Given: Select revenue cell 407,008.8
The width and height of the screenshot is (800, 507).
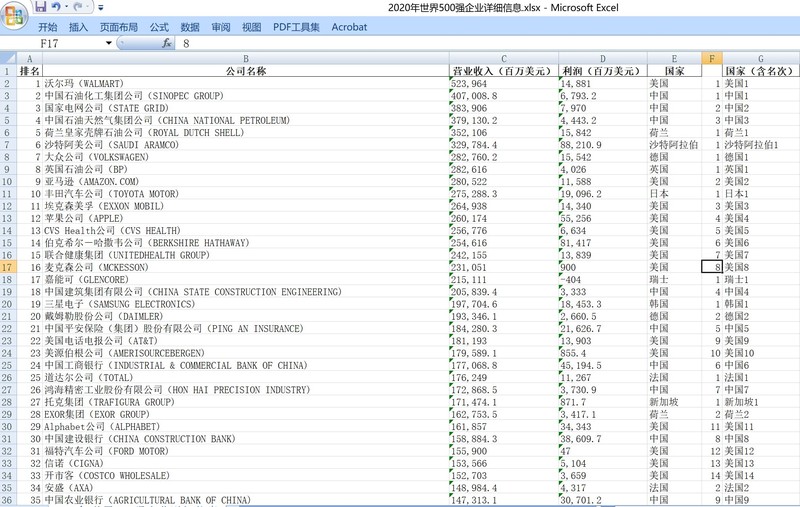Looking at the screenshot, I should point(504,95).
